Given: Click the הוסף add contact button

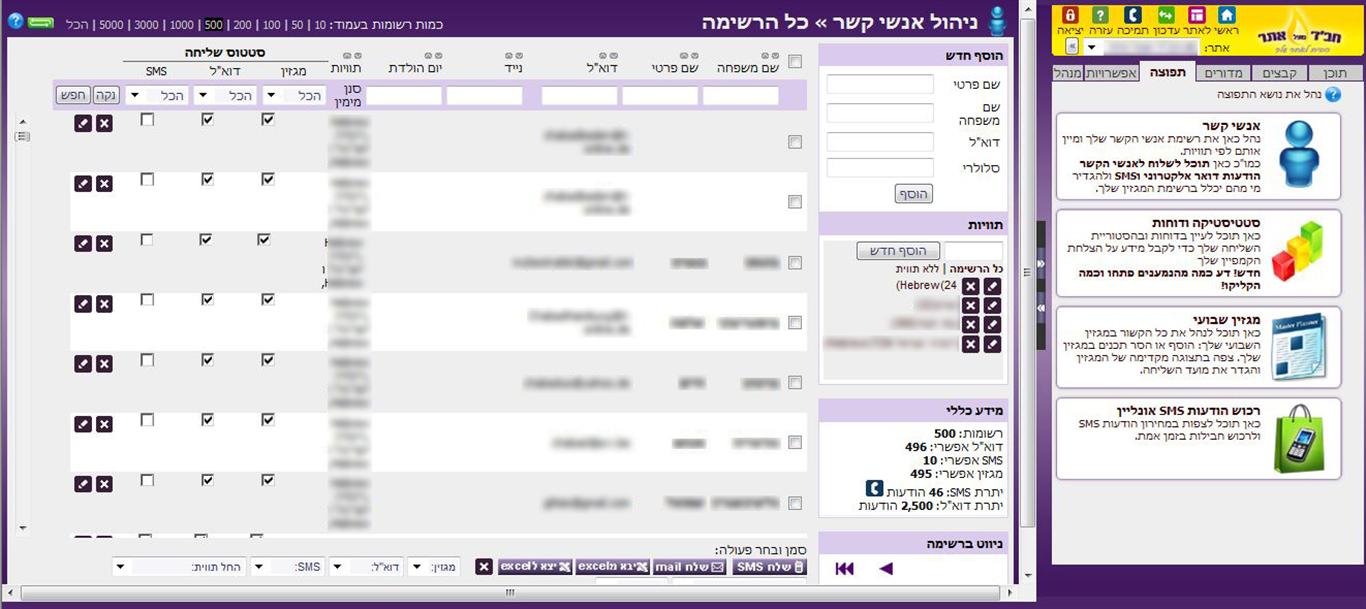Looking at the screenshot, I should 913,193.
